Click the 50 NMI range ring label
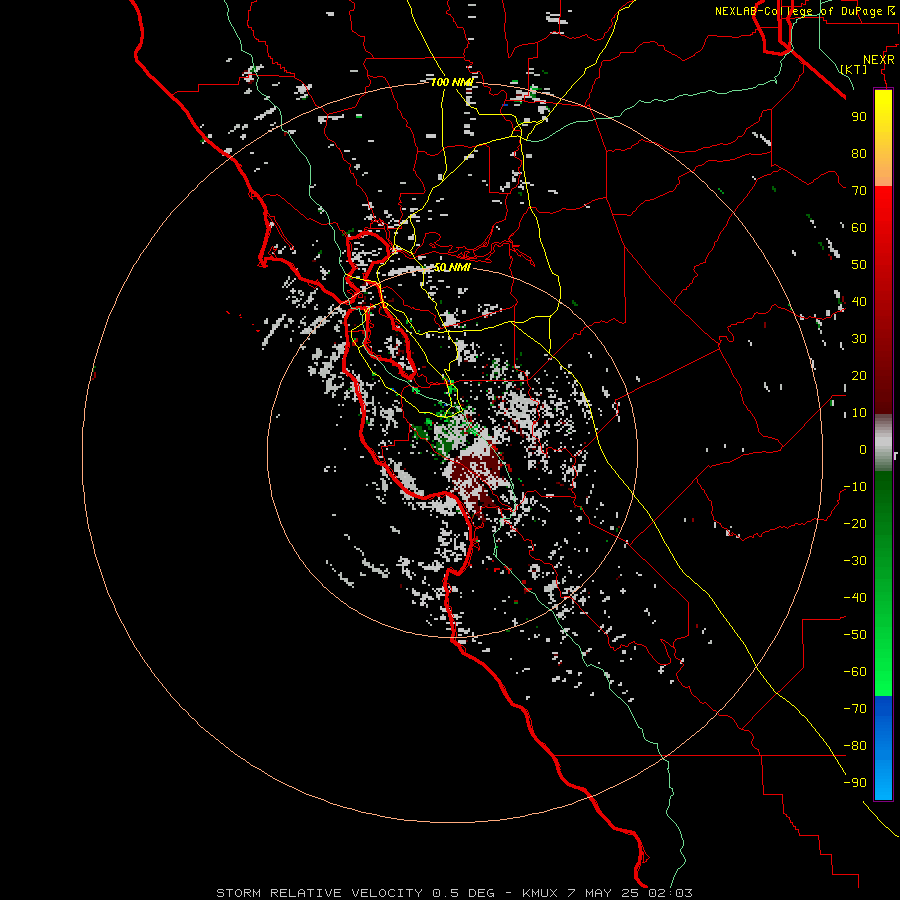This screenshot has width=900, height=900. (x=452, y=267)
